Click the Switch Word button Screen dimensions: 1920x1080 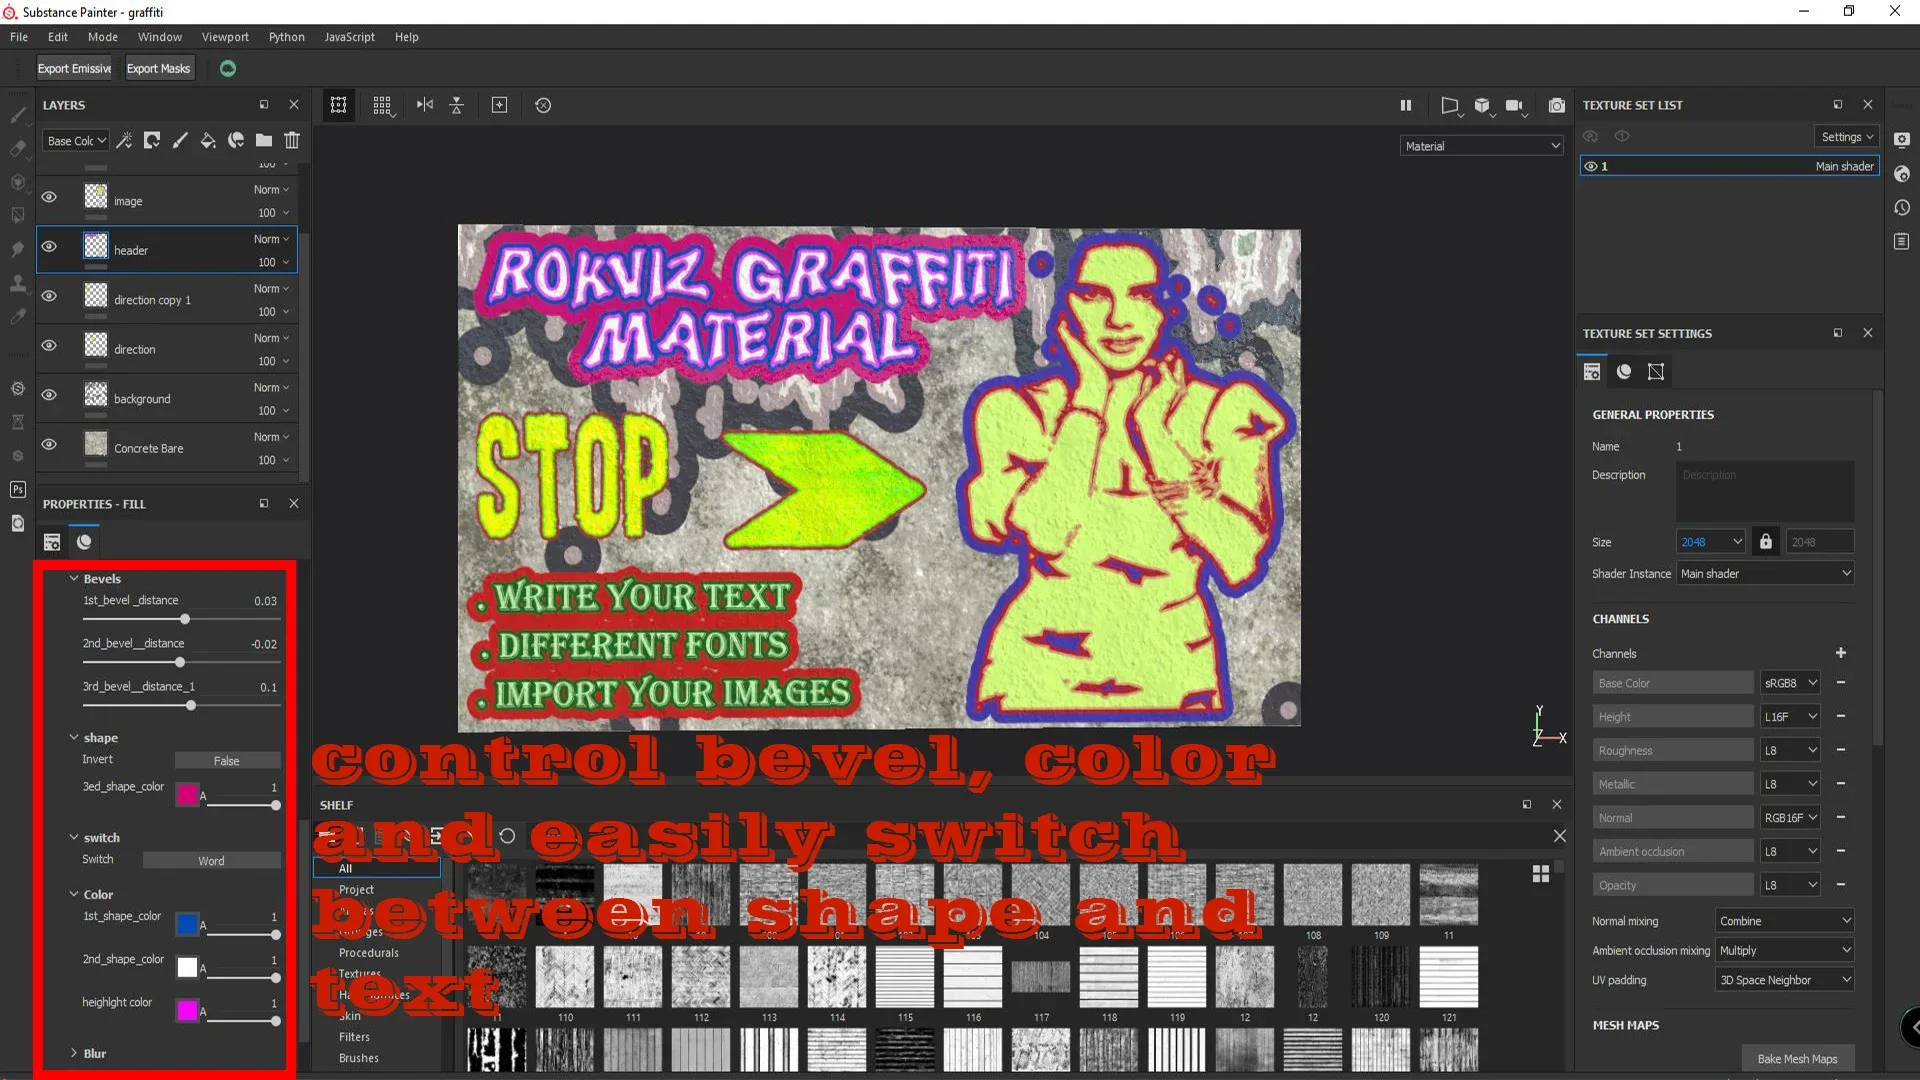(x=211, y=861)
